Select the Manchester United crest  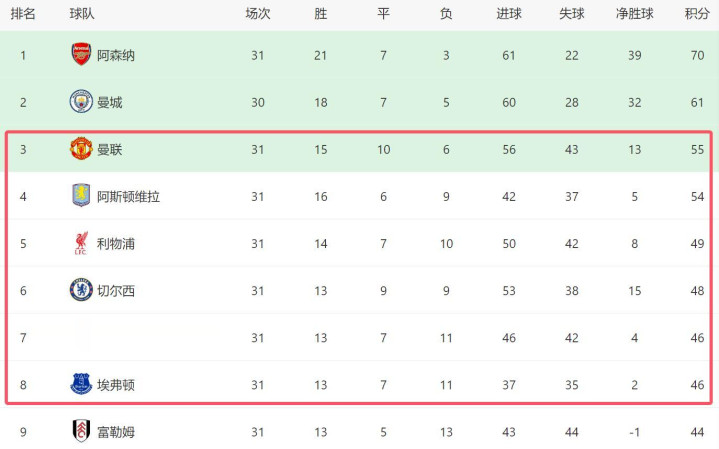coord(81,149)
